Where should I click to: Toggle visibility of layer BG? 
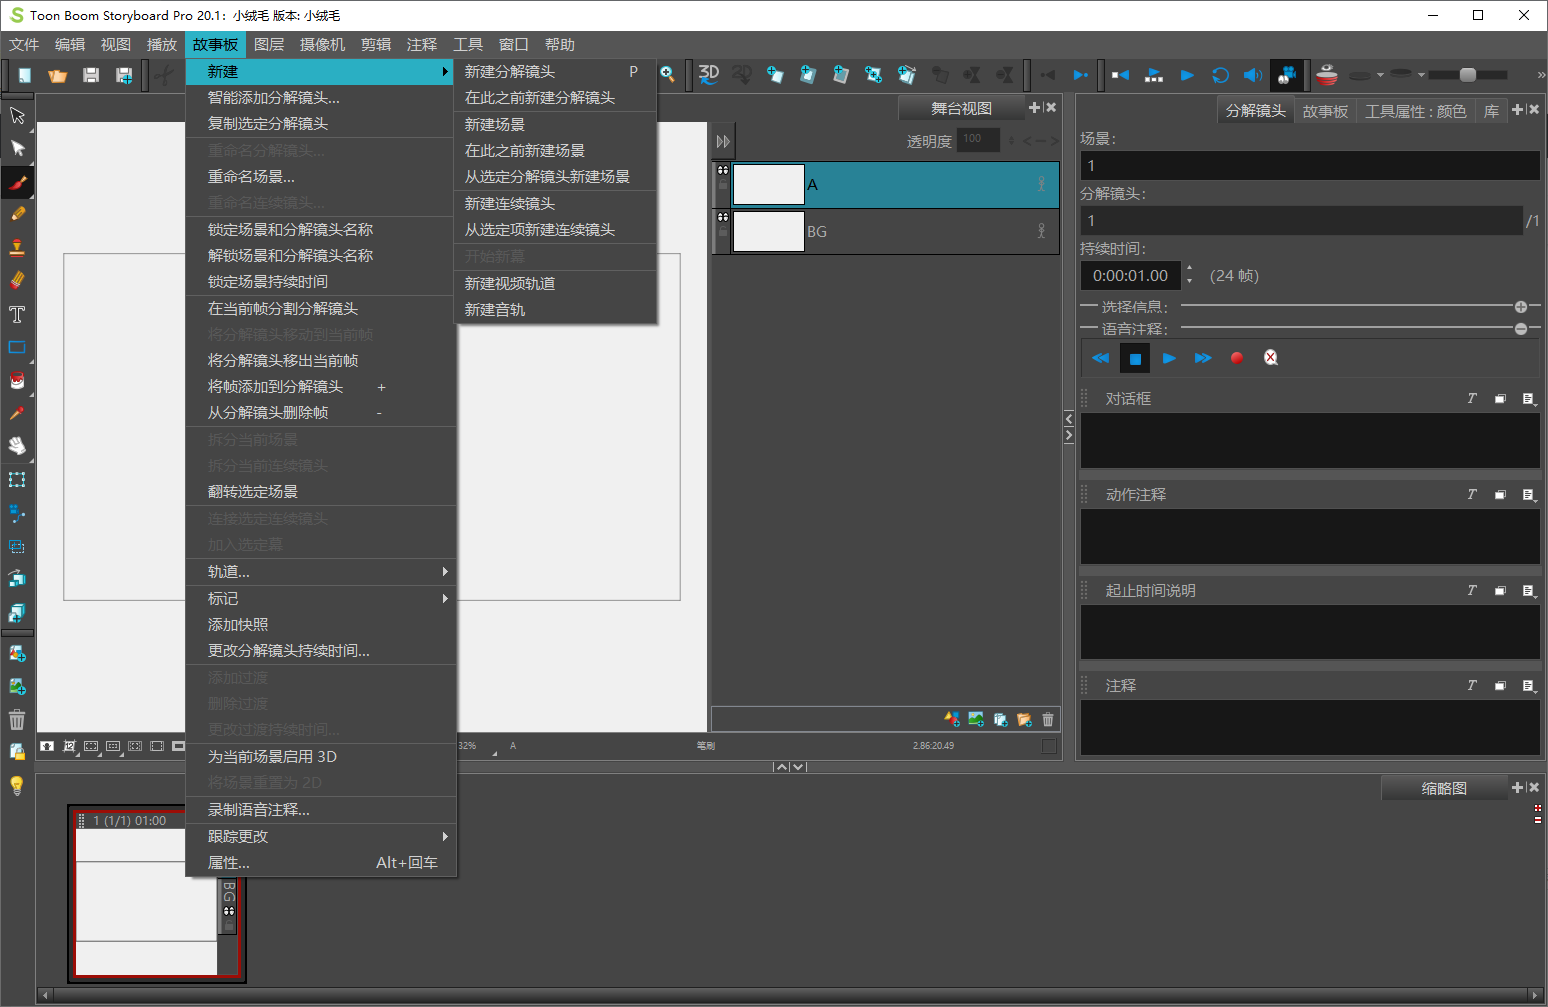(722, 216)
